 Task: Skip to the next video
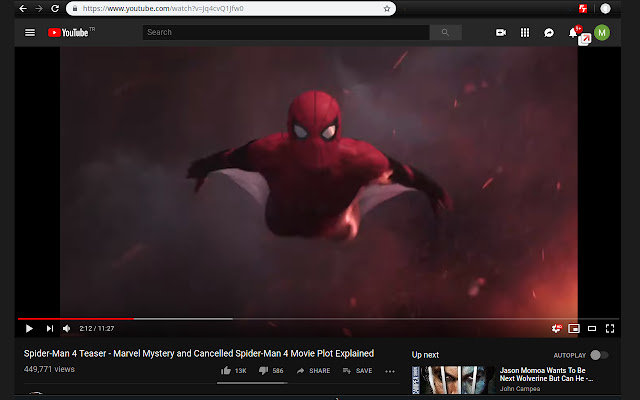pos(49,328)
